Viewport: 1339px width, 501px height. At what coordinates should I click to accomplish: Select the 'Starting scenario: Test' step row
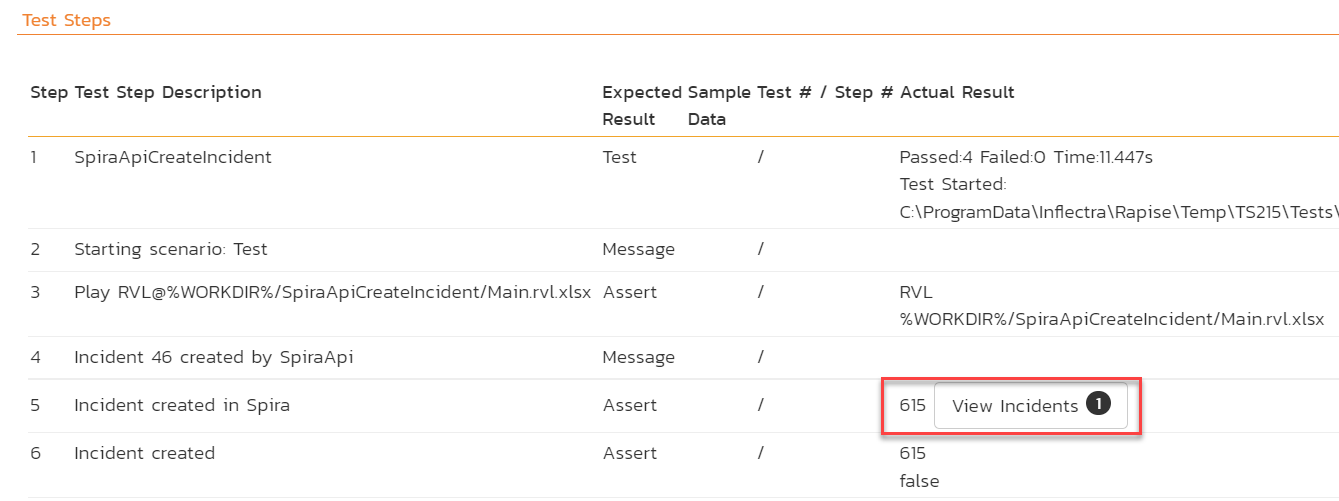pyautogui.click(x=171, y=249)
